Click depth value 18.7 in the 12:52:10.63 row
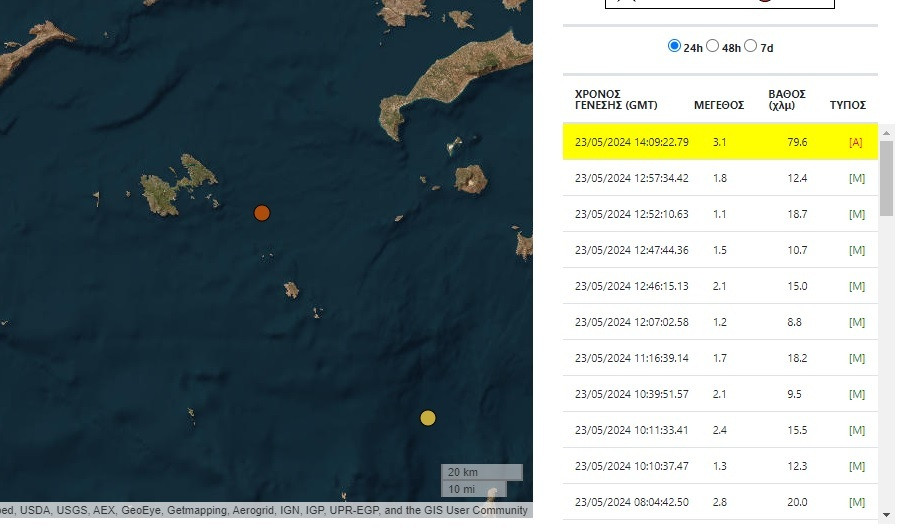Image resolution: width=900 pixels, height=529 pixels. coord(797,214)
